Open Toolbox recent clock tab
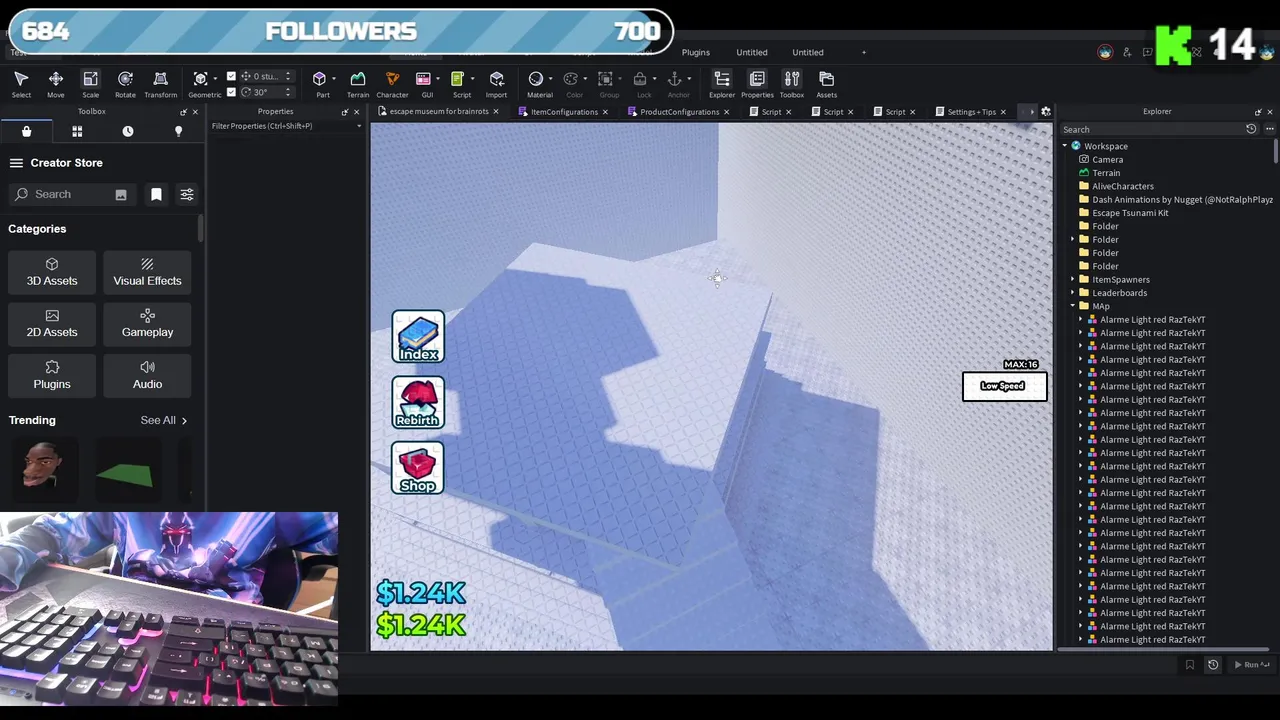The width and height of the screenshot is (1280, 720). 128,131
